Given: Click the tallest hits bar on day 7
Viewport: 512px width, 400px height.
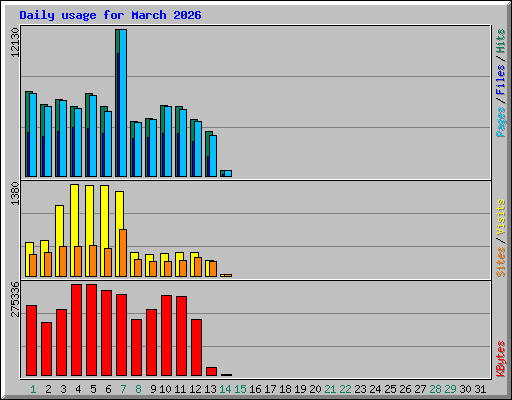Looking at the screenshot, I should click(x=118, y=103).
